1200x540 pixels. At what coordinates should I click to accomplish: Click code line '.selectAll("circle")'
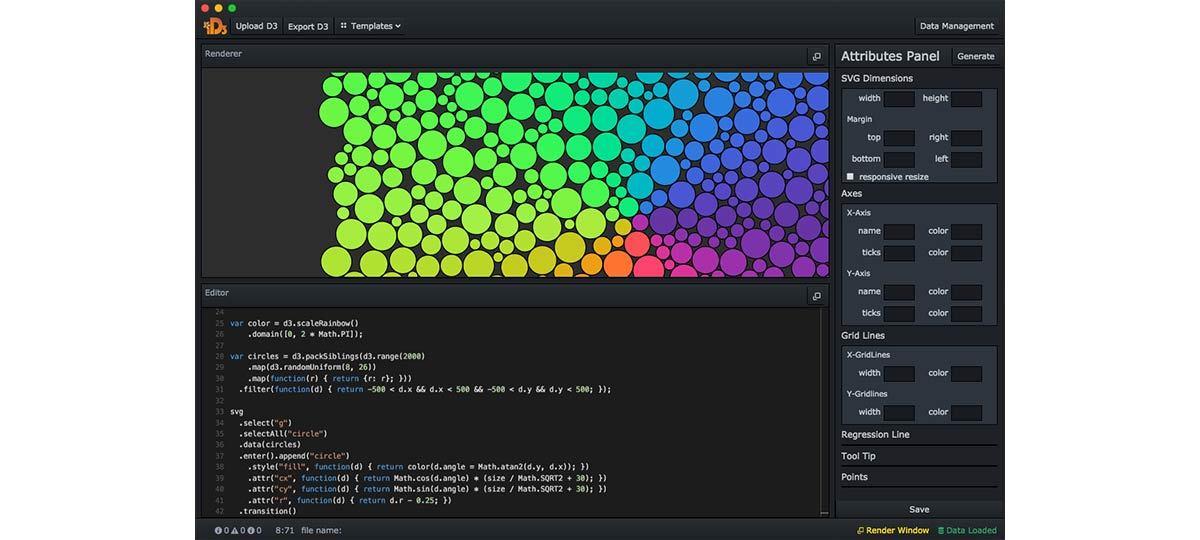pos(283,434)
